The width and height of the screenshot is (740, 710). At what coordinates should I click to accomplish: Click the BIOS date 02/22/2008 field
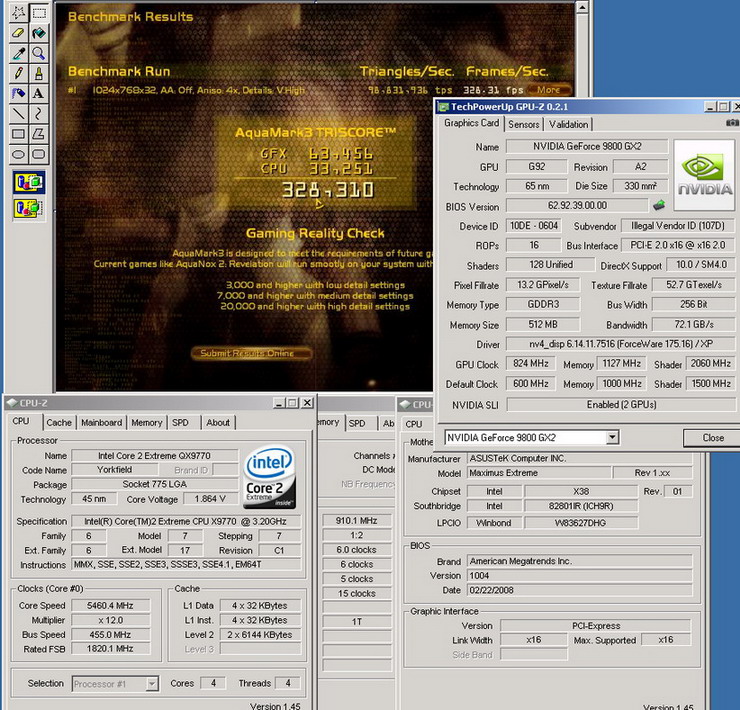(580, 590)
